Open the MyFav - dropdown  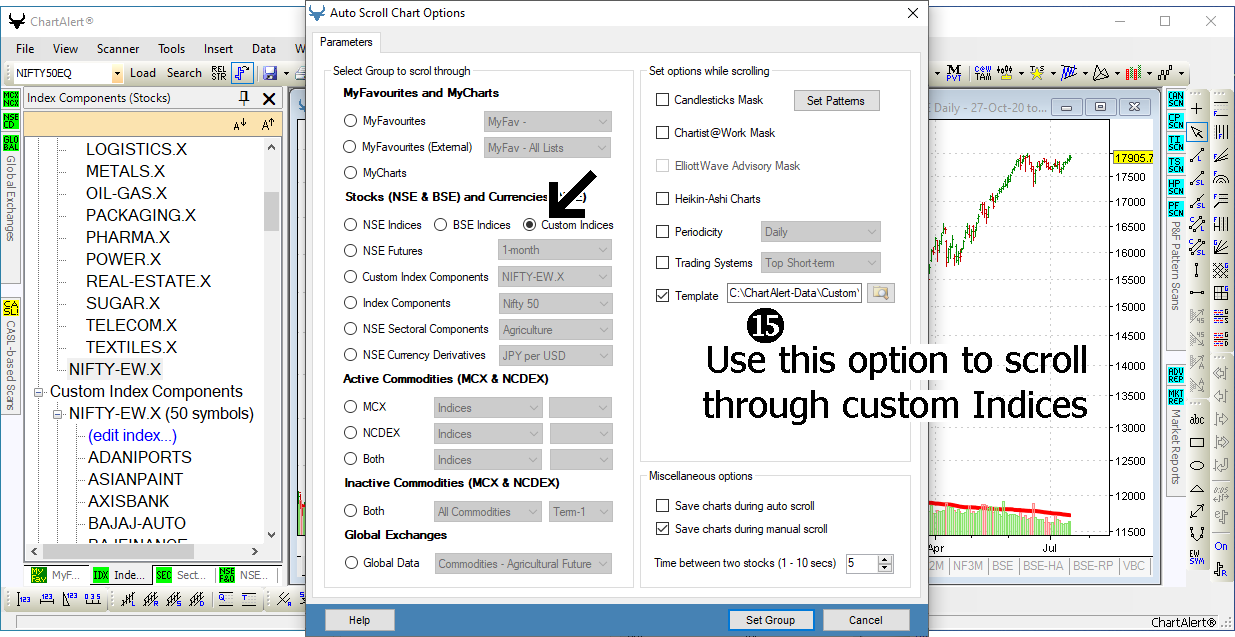pyautogui.click(x=547, y=121)
